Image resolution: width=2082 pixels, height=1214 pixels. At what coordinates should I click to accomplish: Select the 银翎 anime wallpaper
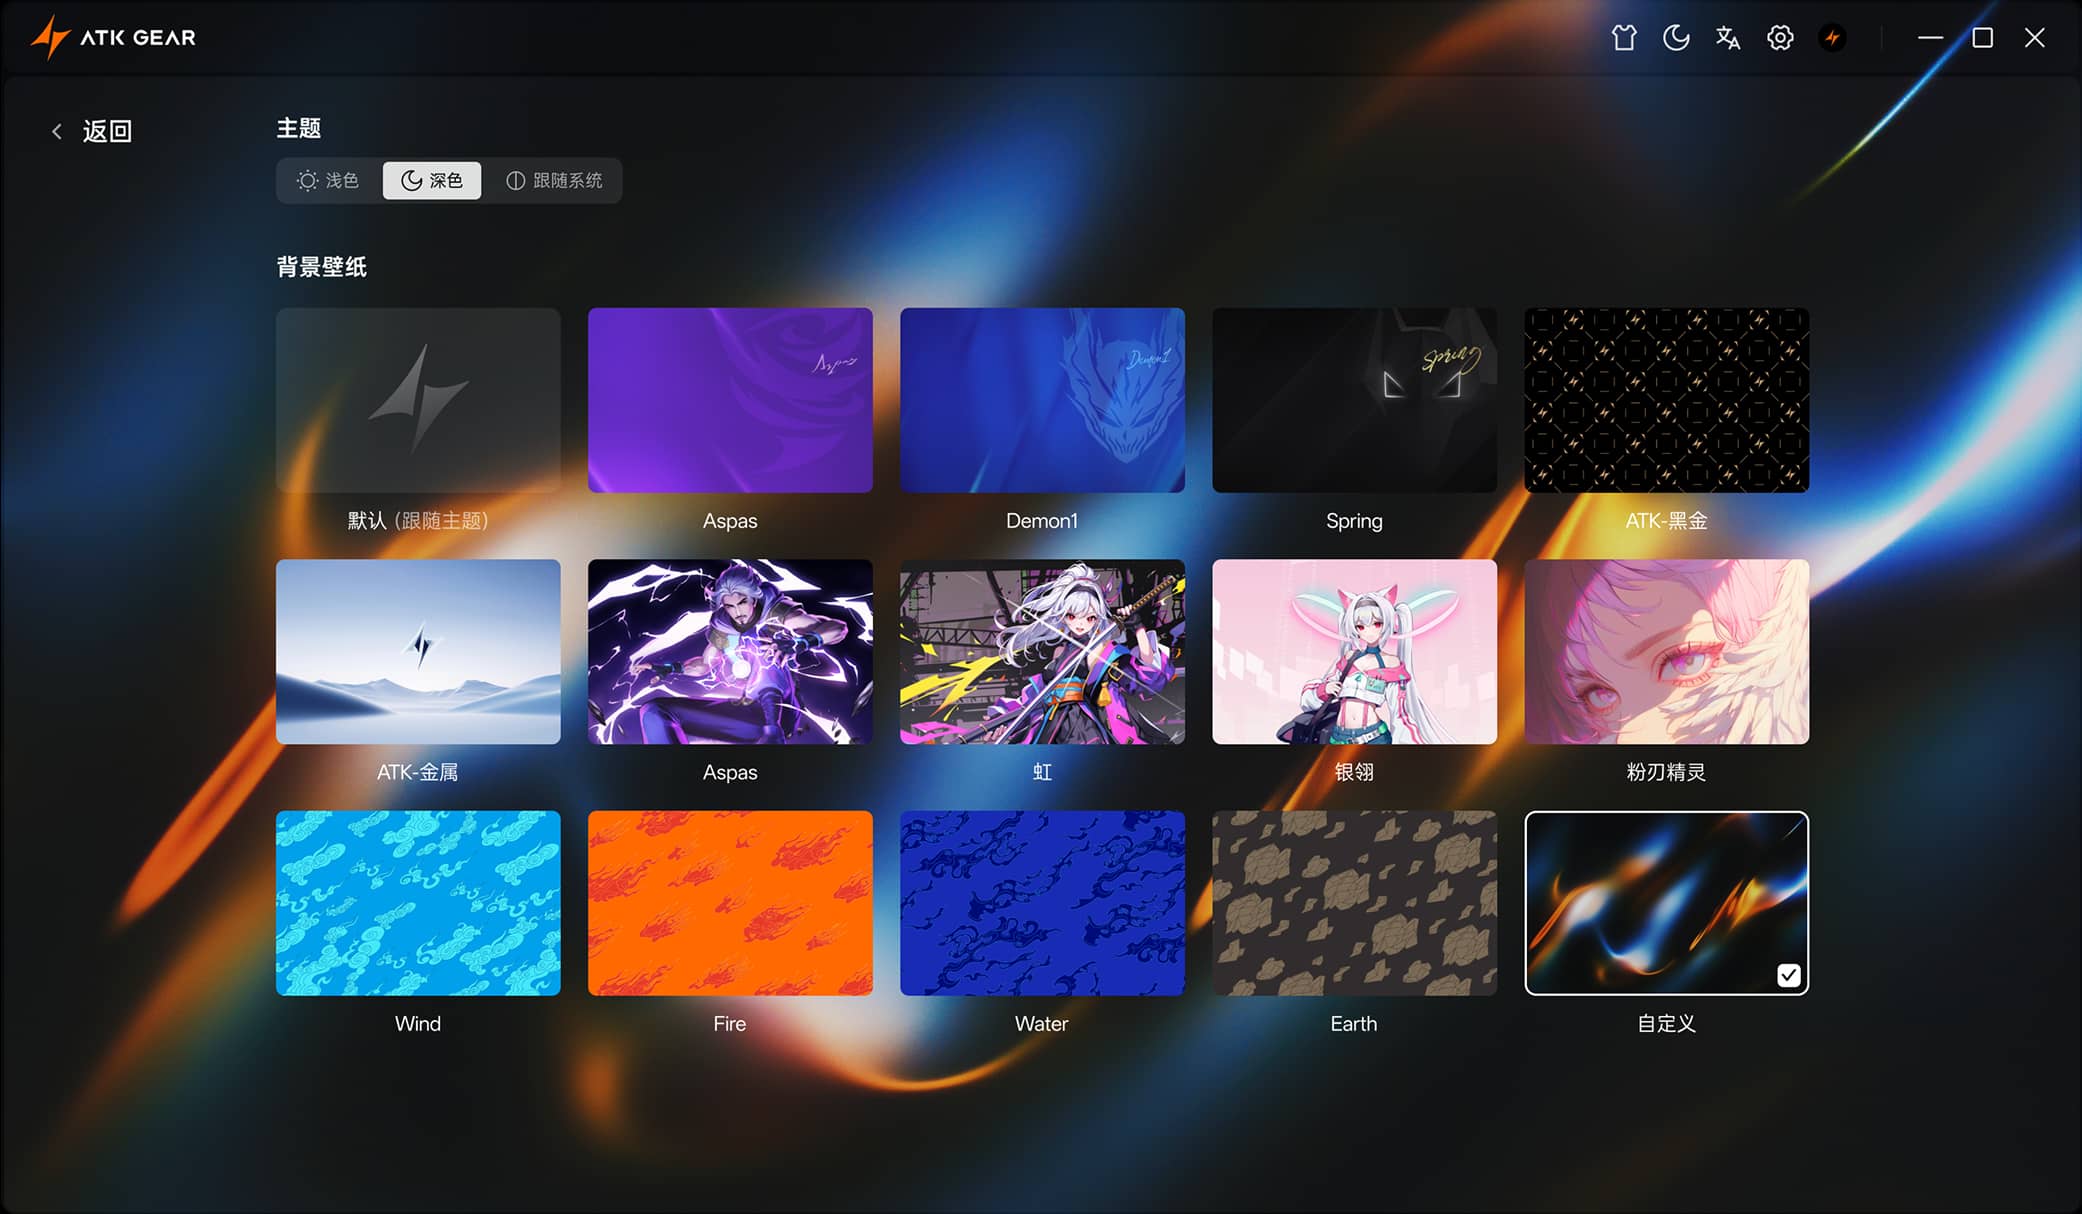(x=1354, y=651)
